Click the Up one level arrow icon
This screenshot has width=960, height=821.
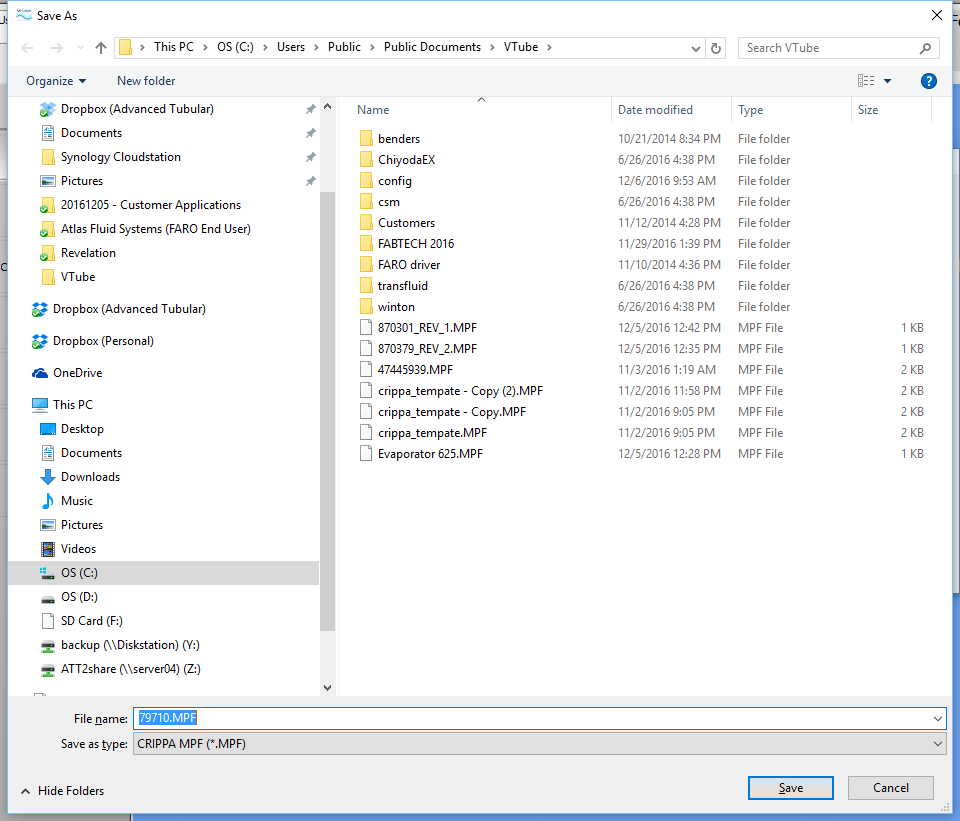pos(101,48)
